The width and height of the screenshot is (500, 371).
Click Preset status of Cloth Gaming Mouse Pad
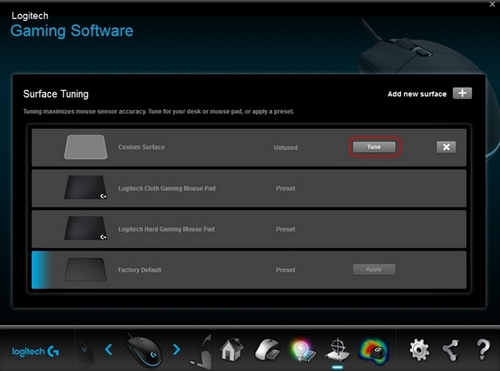285,189
